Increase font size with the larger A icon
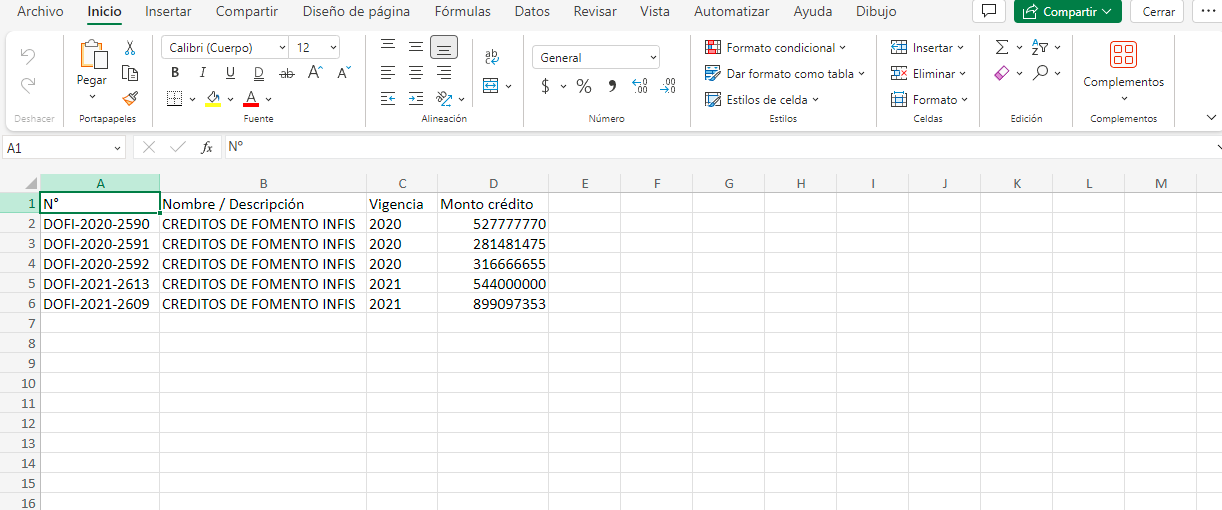The height and width of the screenshot is (510, 1222). pyautogui.click(x=315, y=72)
